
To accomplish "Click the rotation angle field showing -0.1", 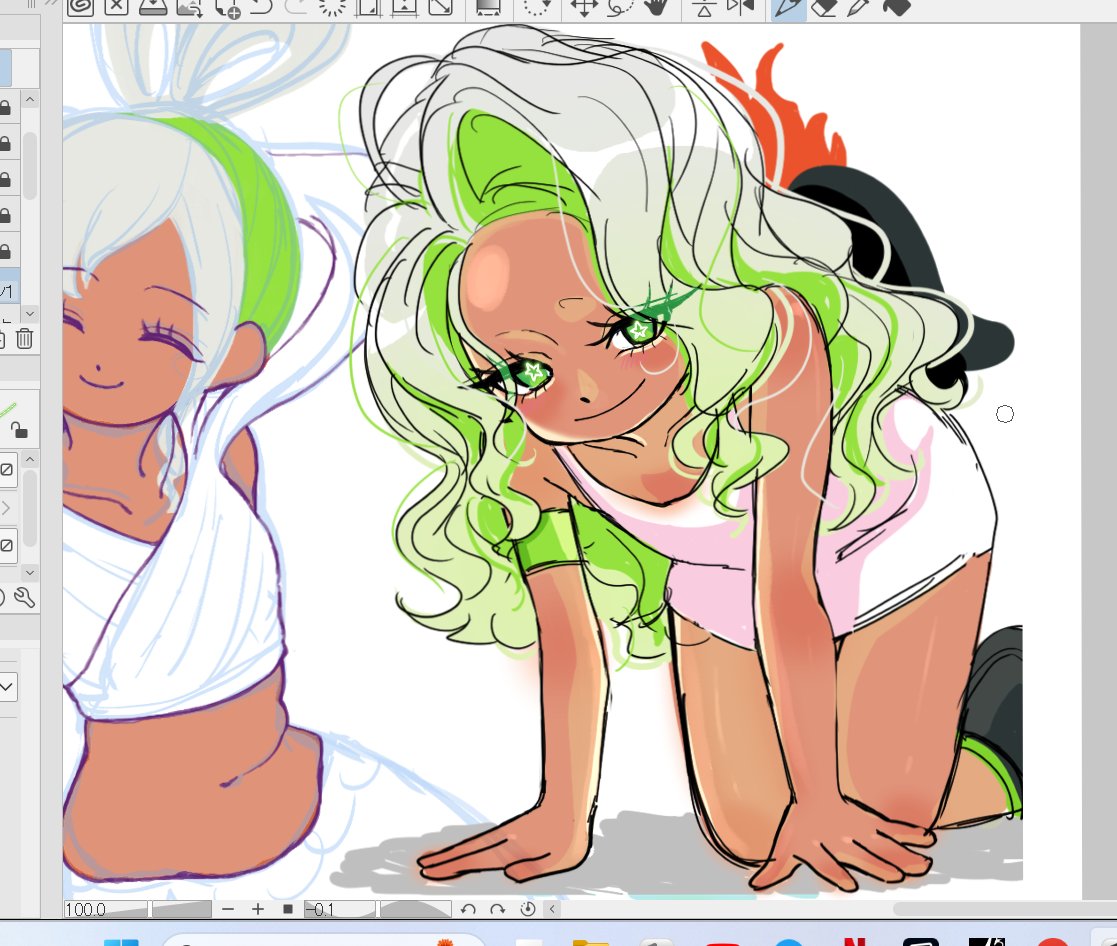I will [340, 909].
